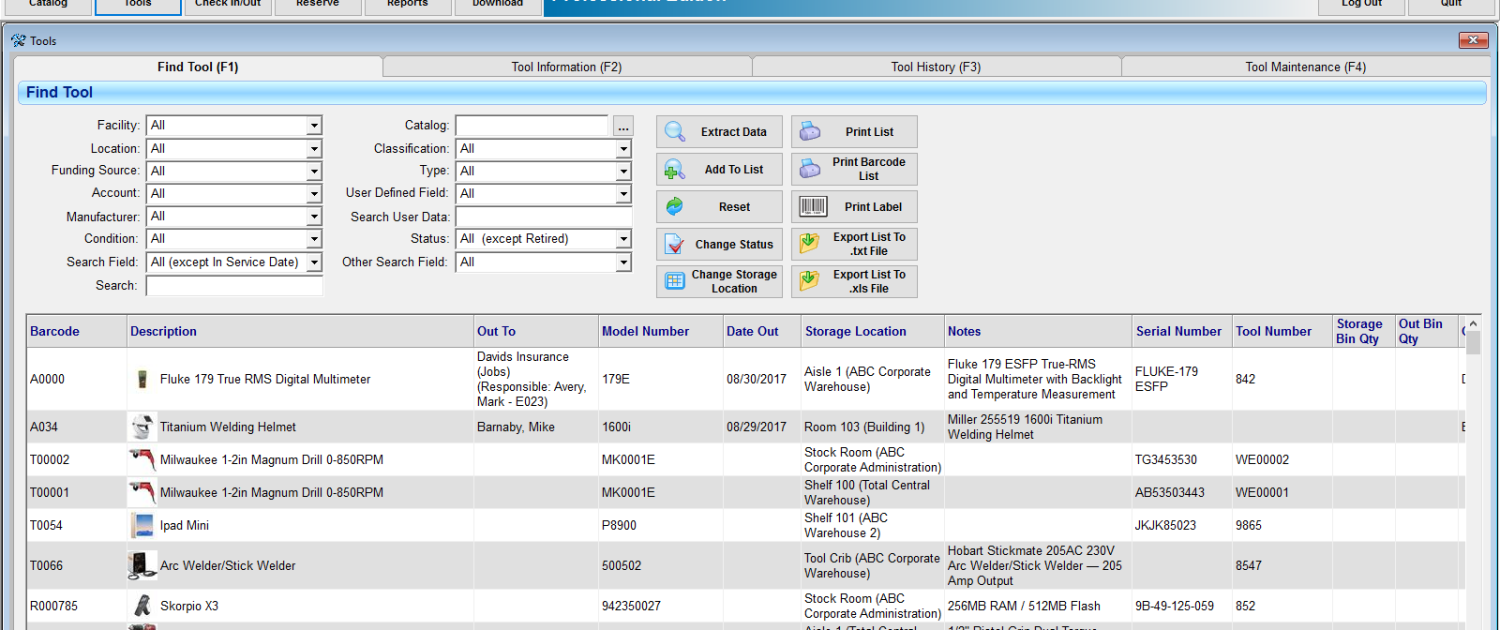
Task: Click the Log Out button
Action: 1361,5
